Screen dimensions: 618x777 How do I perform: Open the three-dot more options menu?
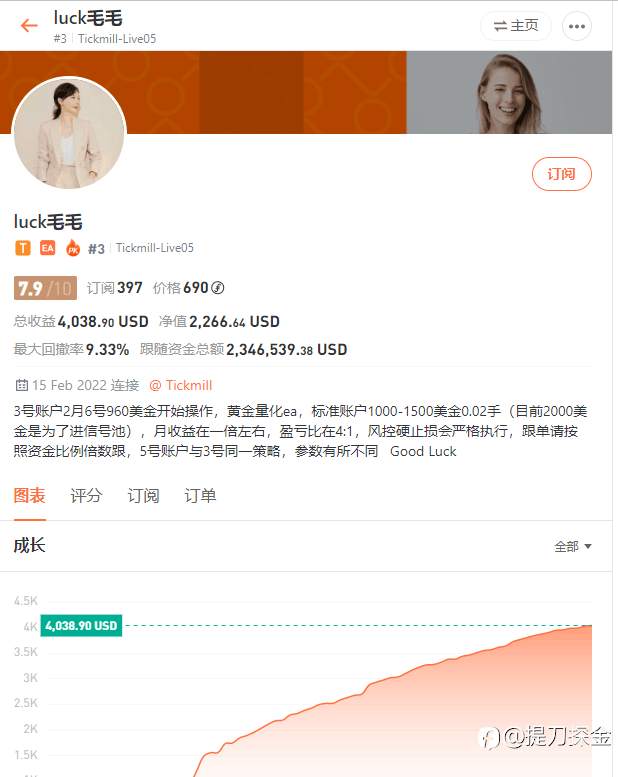577,26
